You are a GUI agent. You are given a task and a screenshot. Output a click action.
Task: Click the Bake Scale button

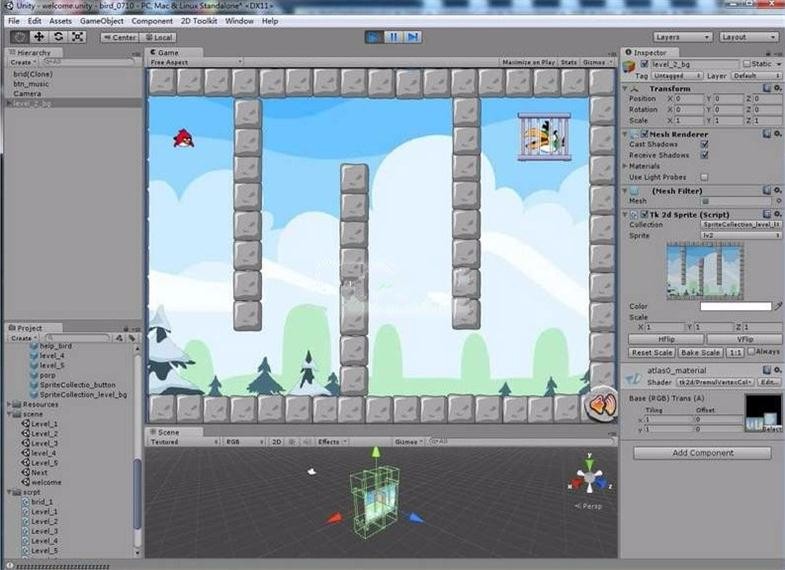point(700,353)
